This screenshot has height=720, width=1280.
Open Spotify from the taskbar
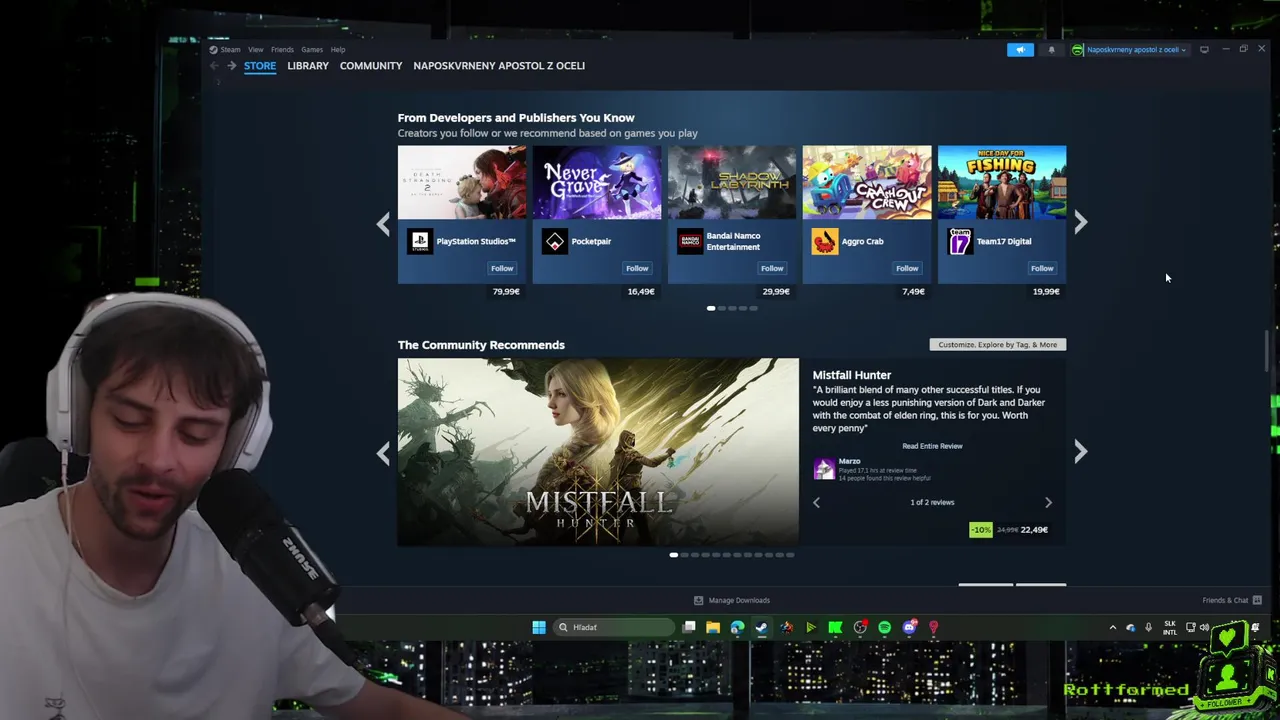[884, 627]
